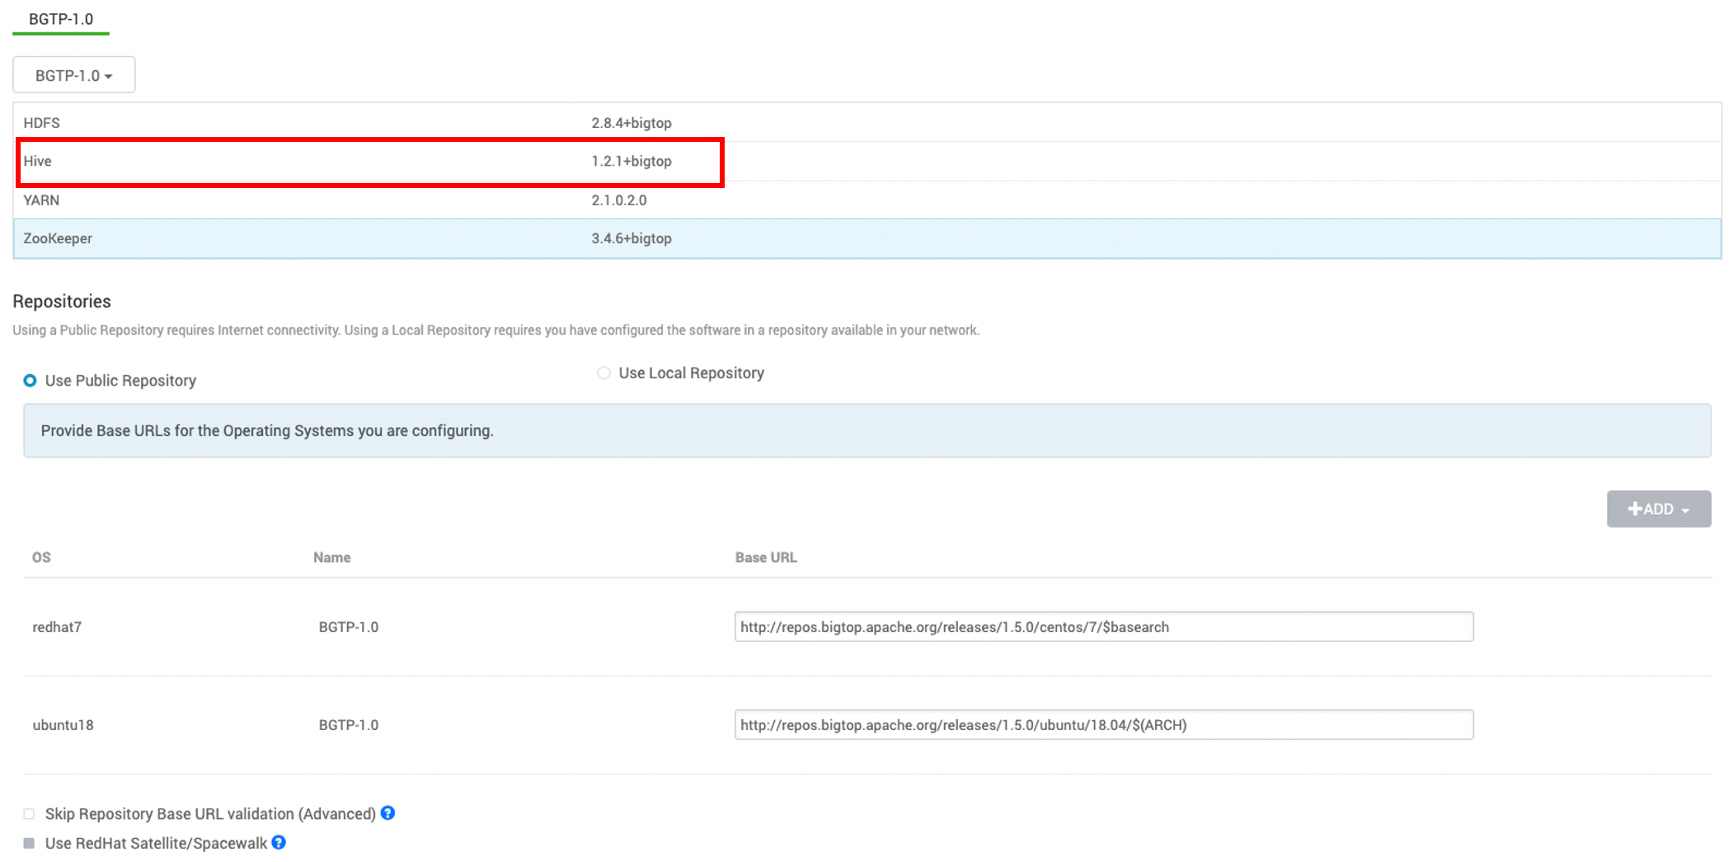
Task: Select the Use Public Repository option
Action: (30, 381)
